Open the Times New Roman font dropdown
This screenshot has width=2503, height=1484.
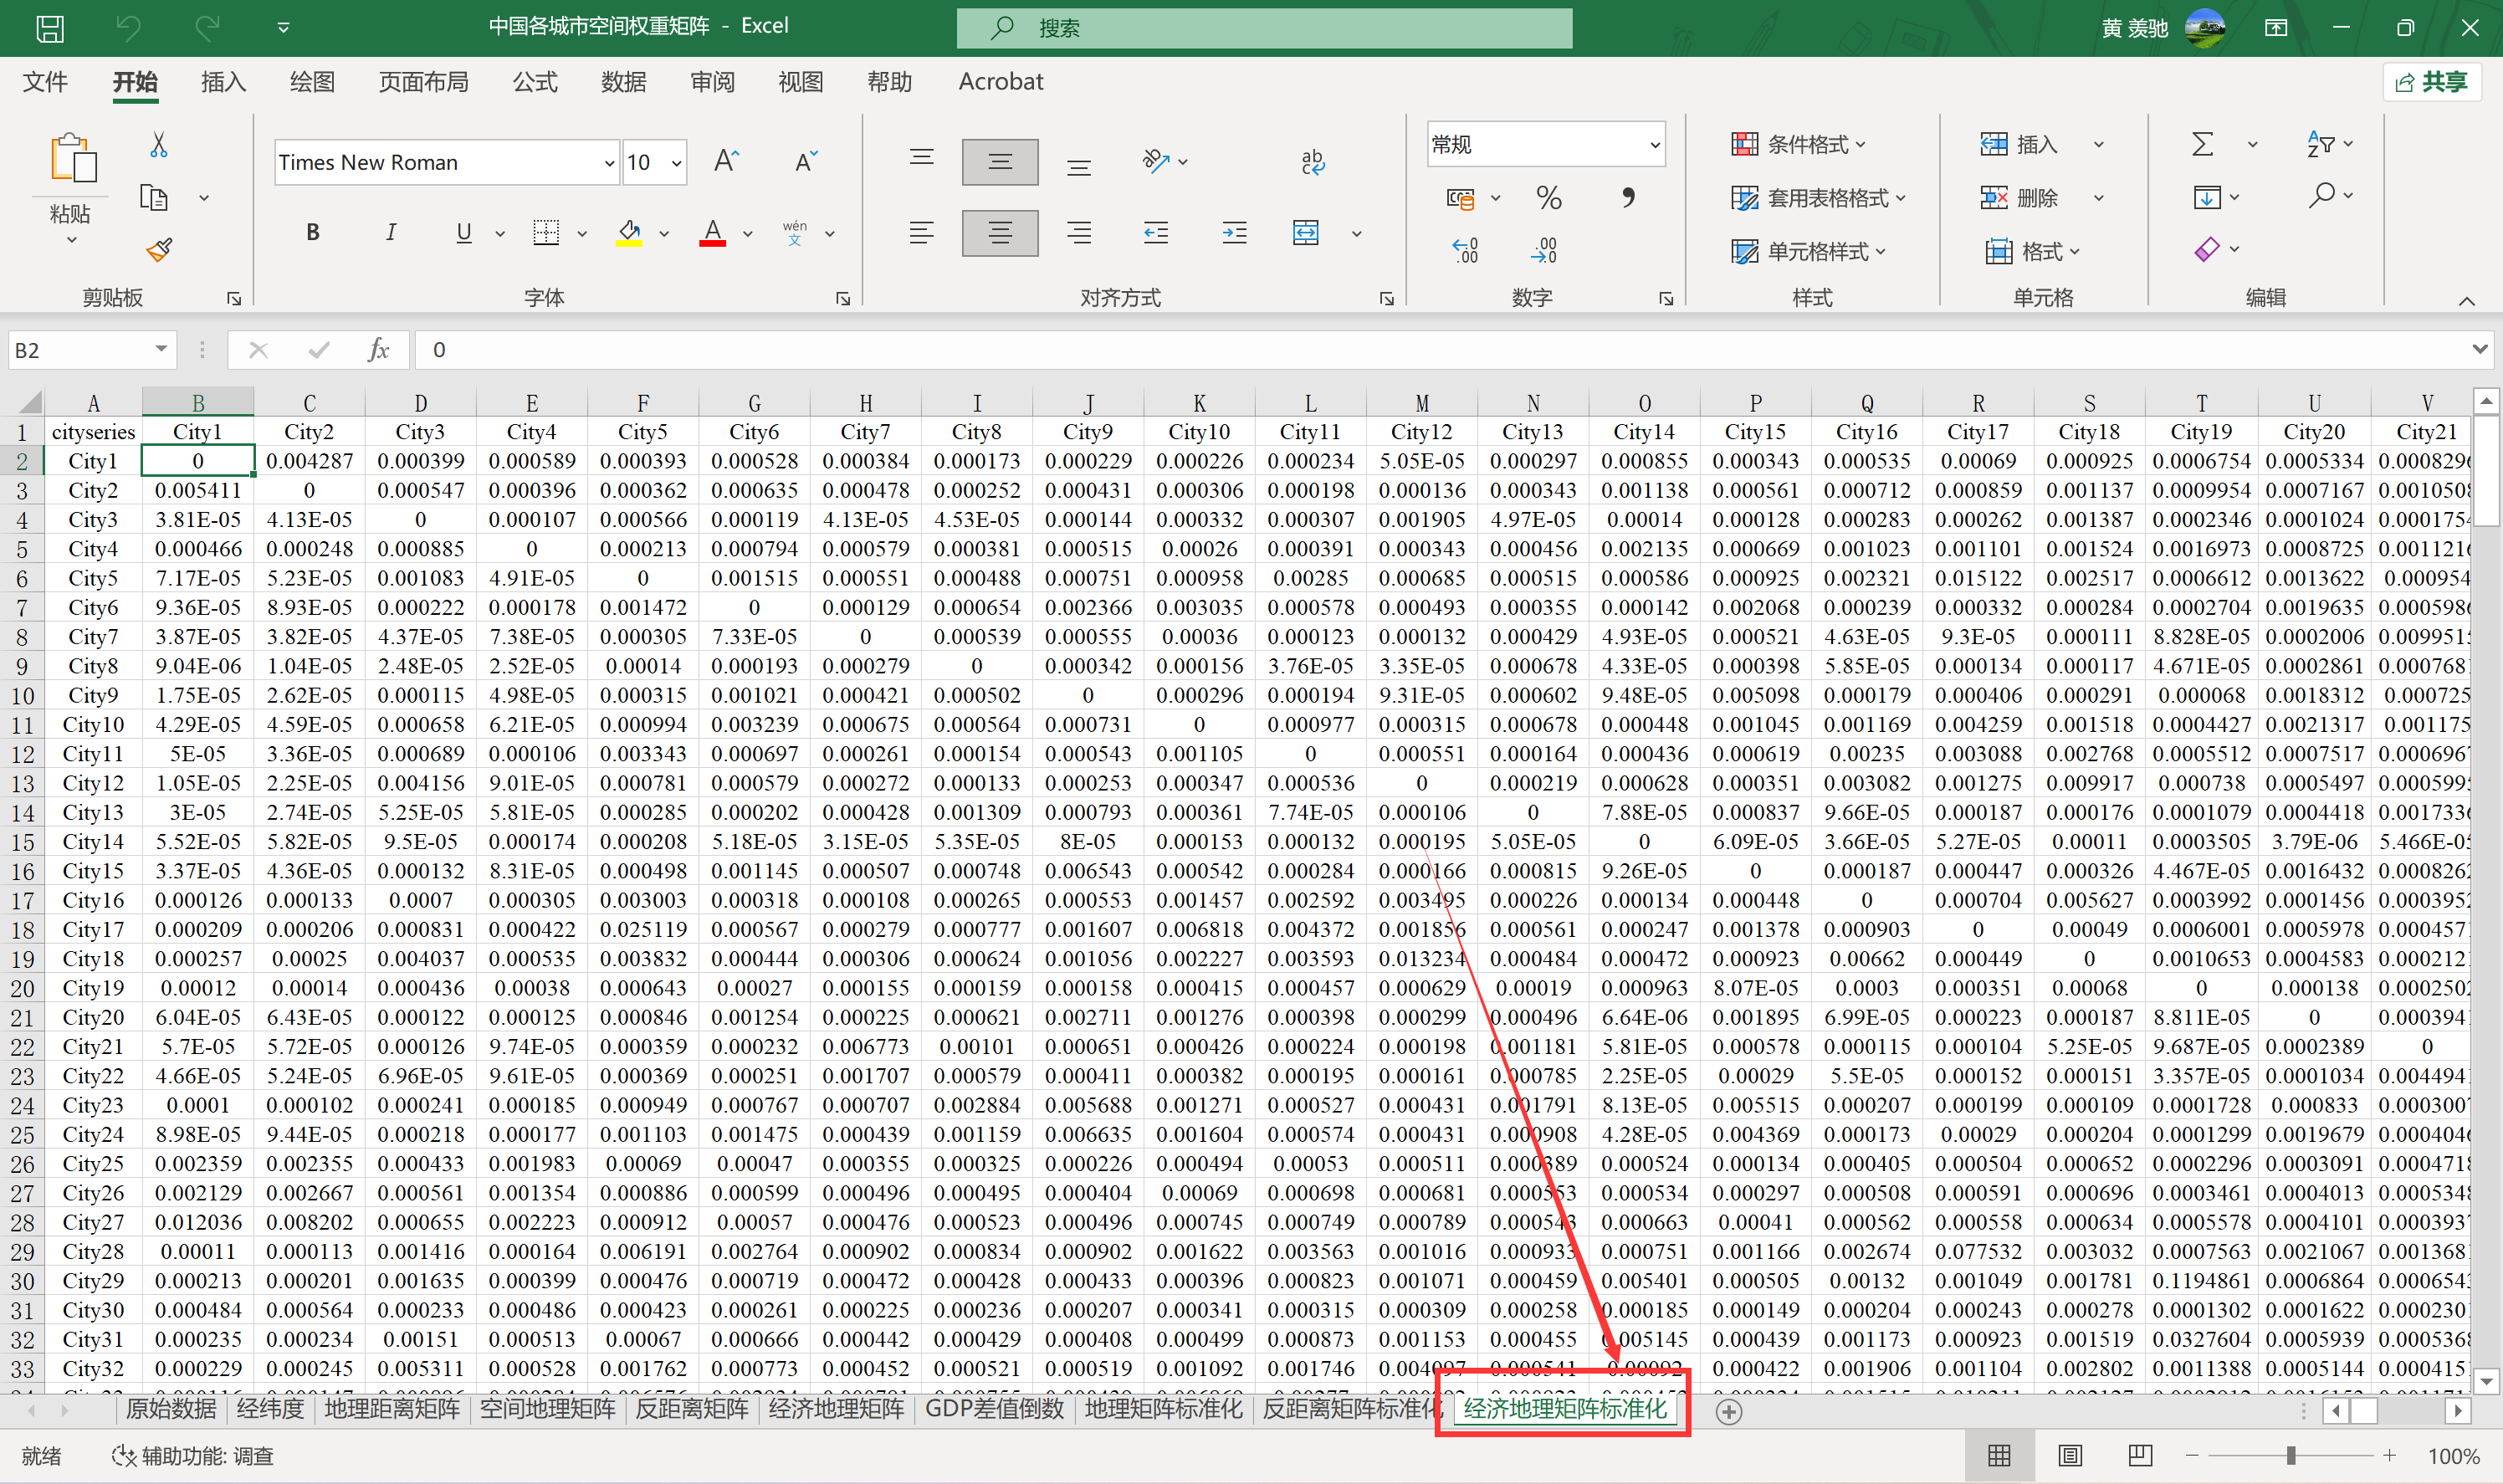[609, 163]
